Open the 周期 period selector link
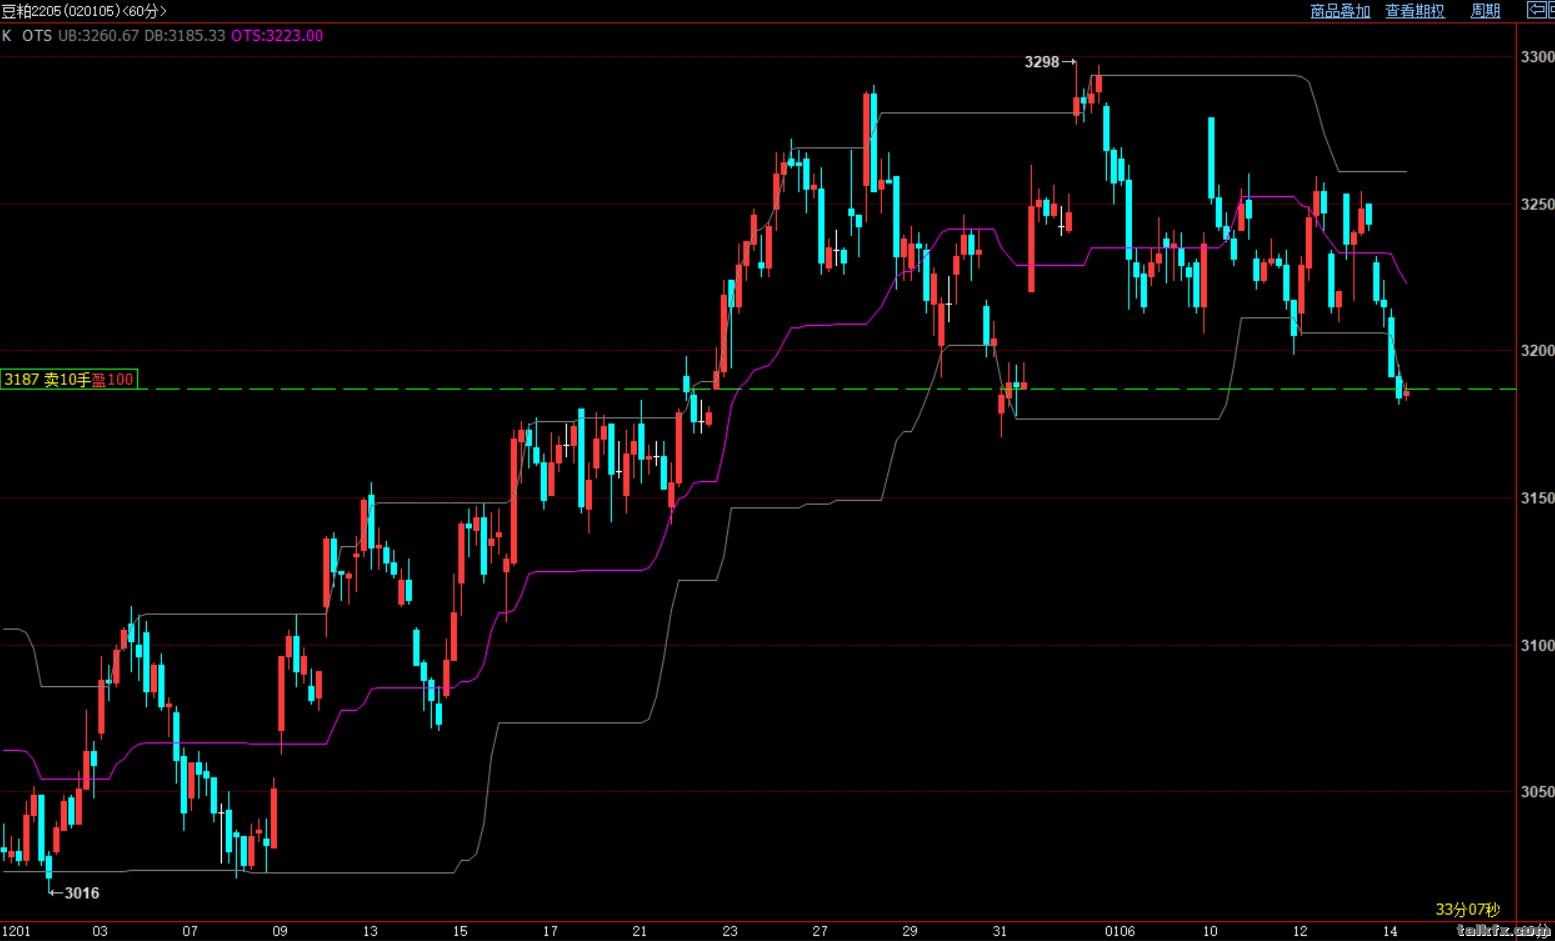Viewport: 1555px width, 941px height. click(x=1485, y=11)
